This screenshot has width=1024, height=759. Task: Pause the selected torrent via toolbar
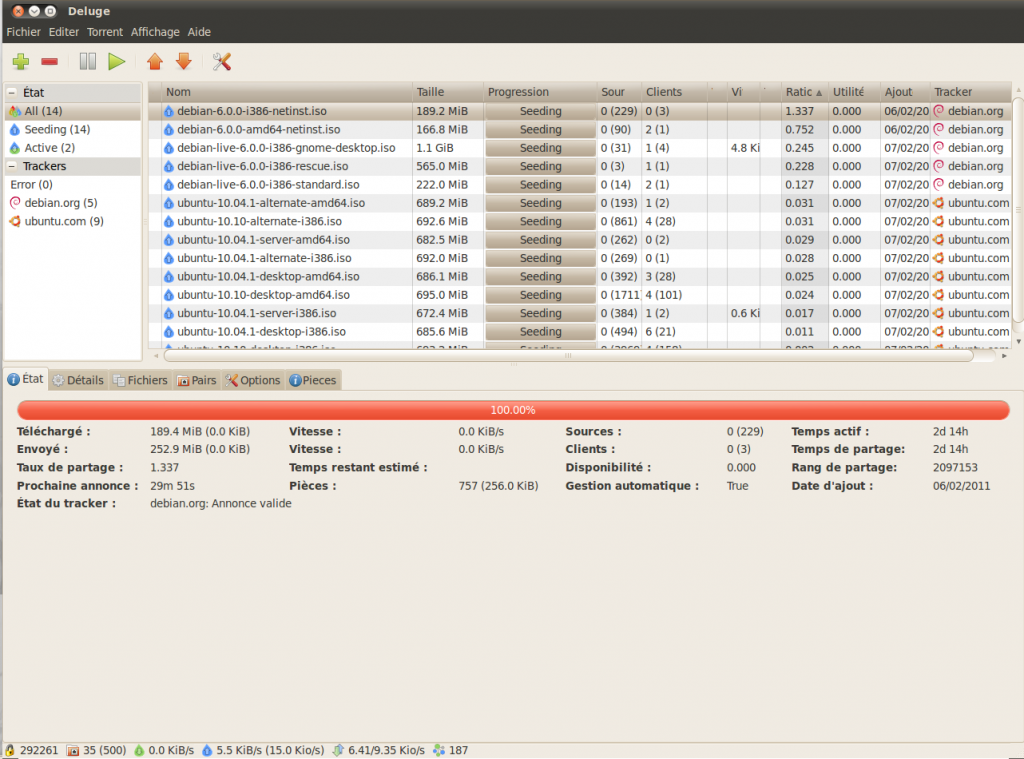coord(87,61)
